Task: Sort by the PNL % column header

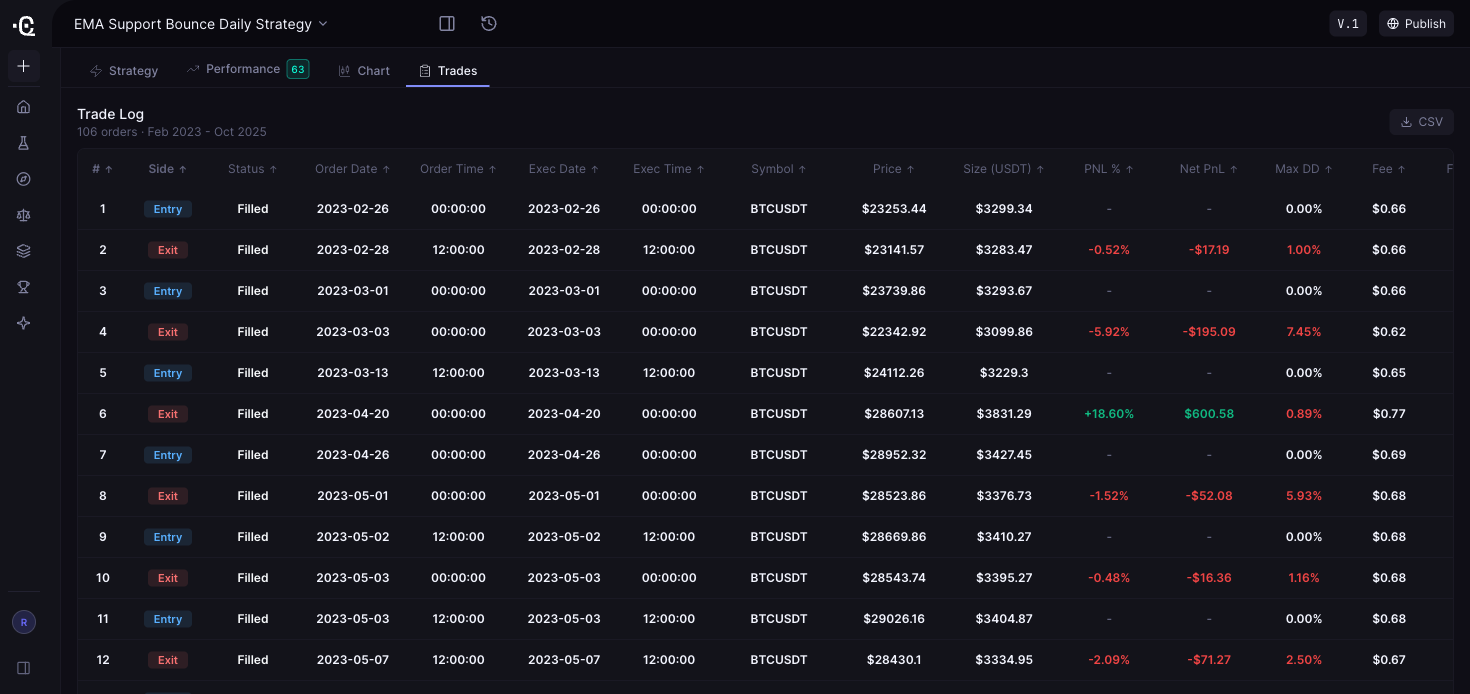Action: (1109, 169)
